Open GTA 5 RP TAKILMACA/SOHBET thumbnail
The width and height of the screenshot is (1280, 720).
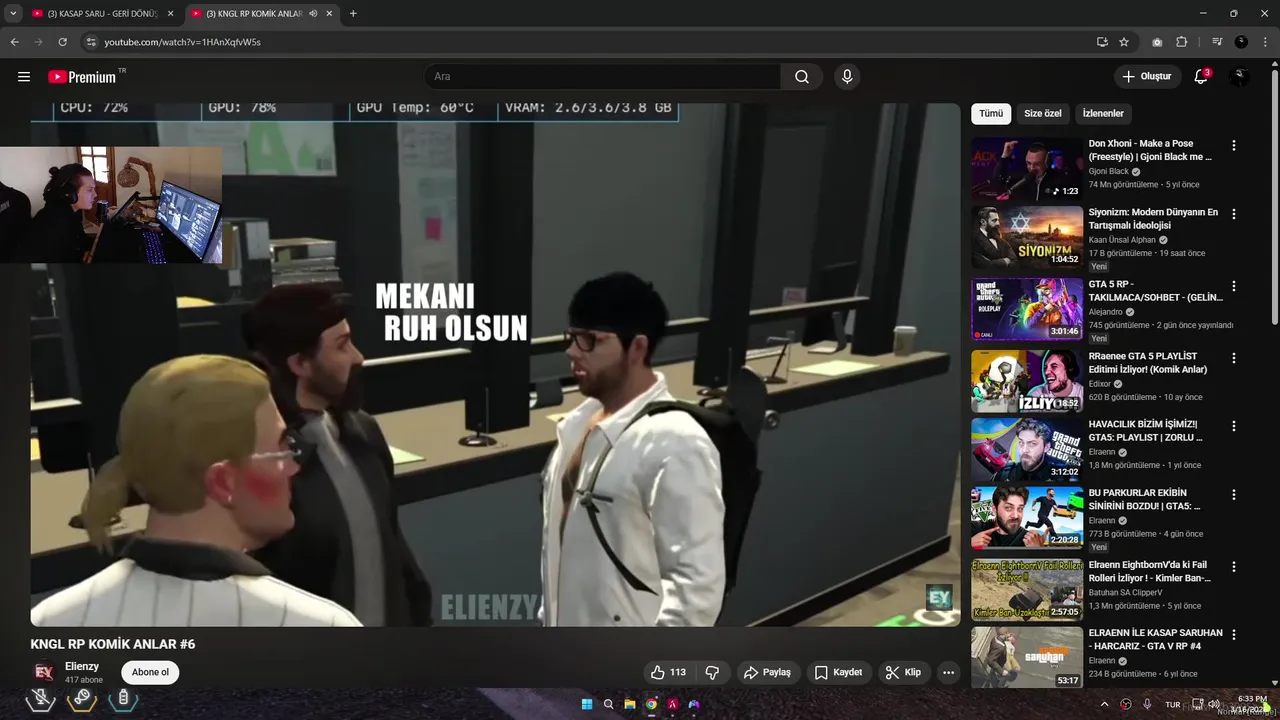tap(1027, 309)
